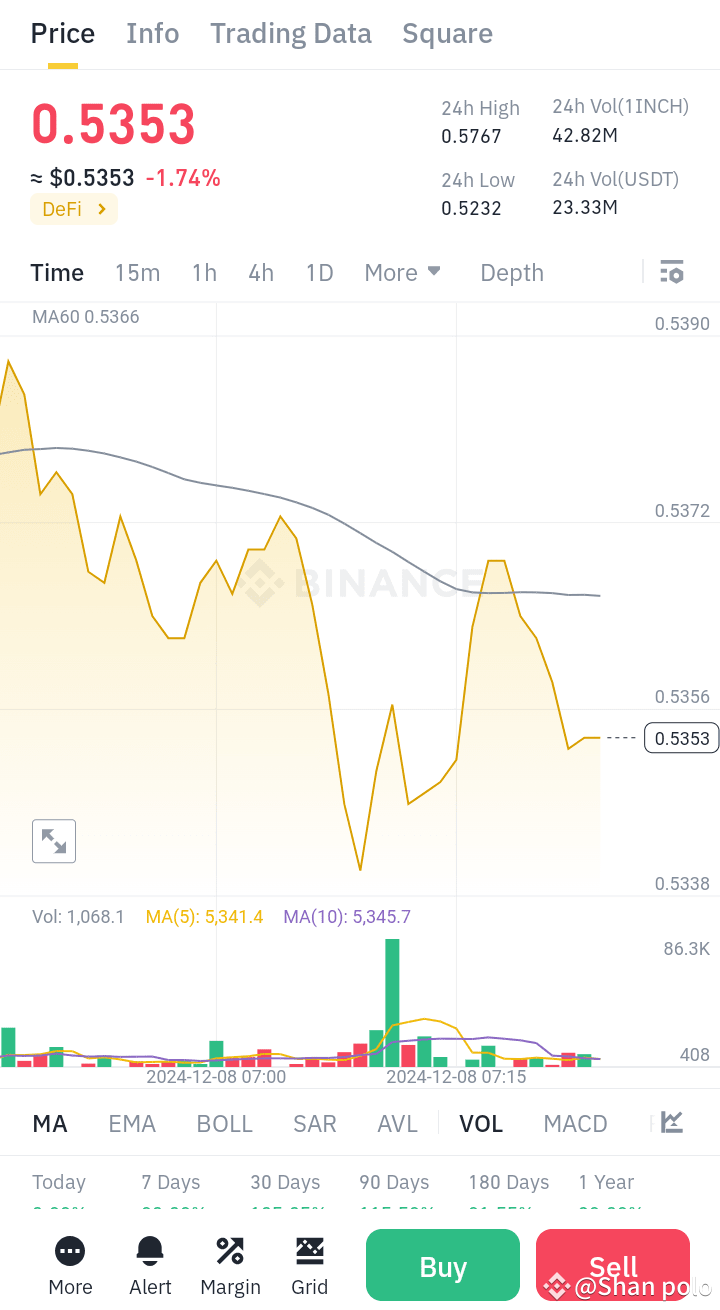Click the current price label 0.5353
Viewport: 720px width, 1310px height.
pyautogui.click(x=681, y=738)
